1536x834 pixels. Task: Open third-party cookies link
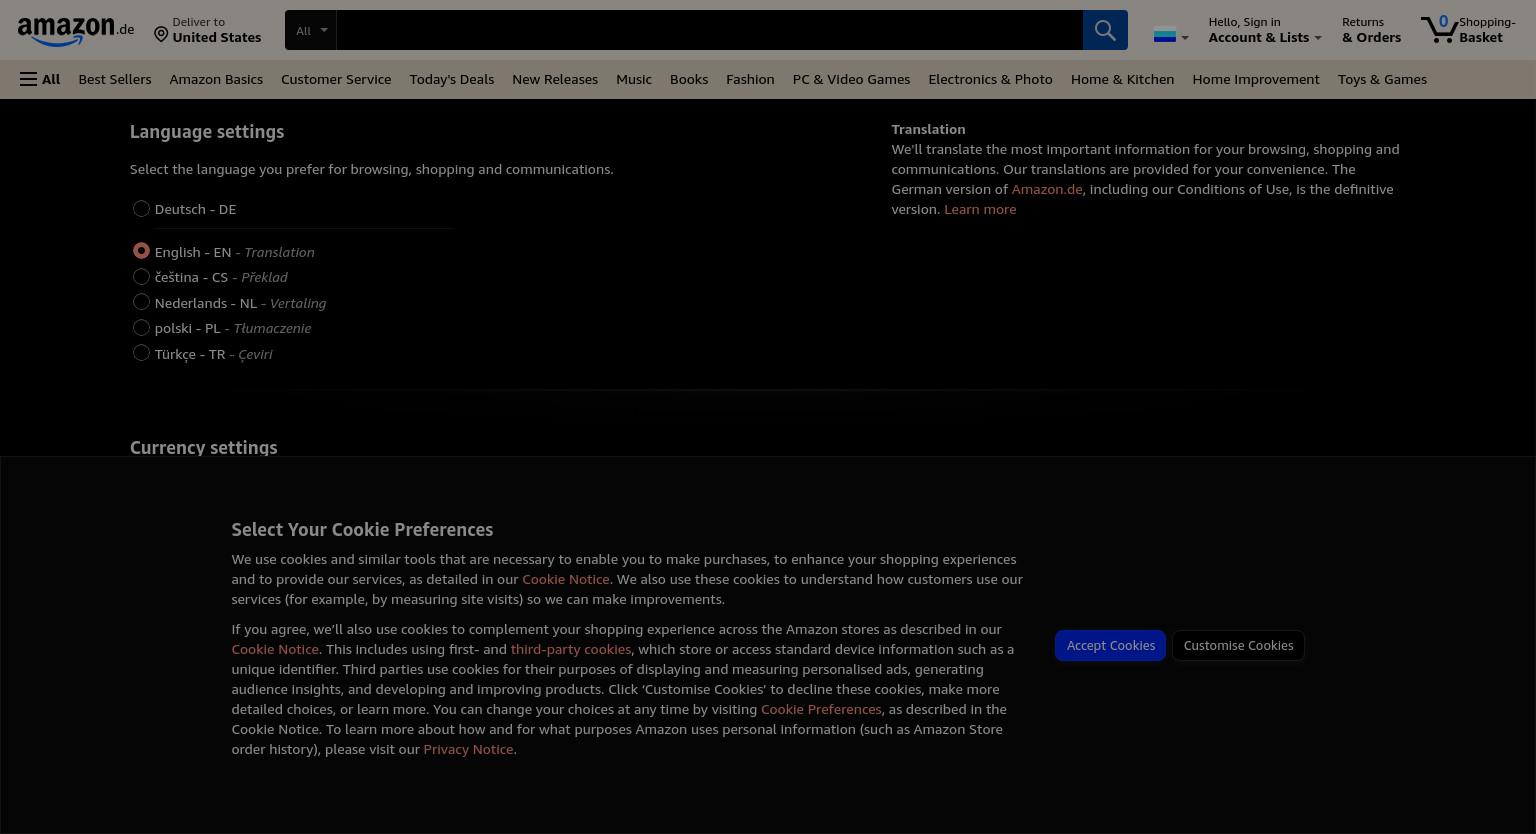(x=571, y=649)
